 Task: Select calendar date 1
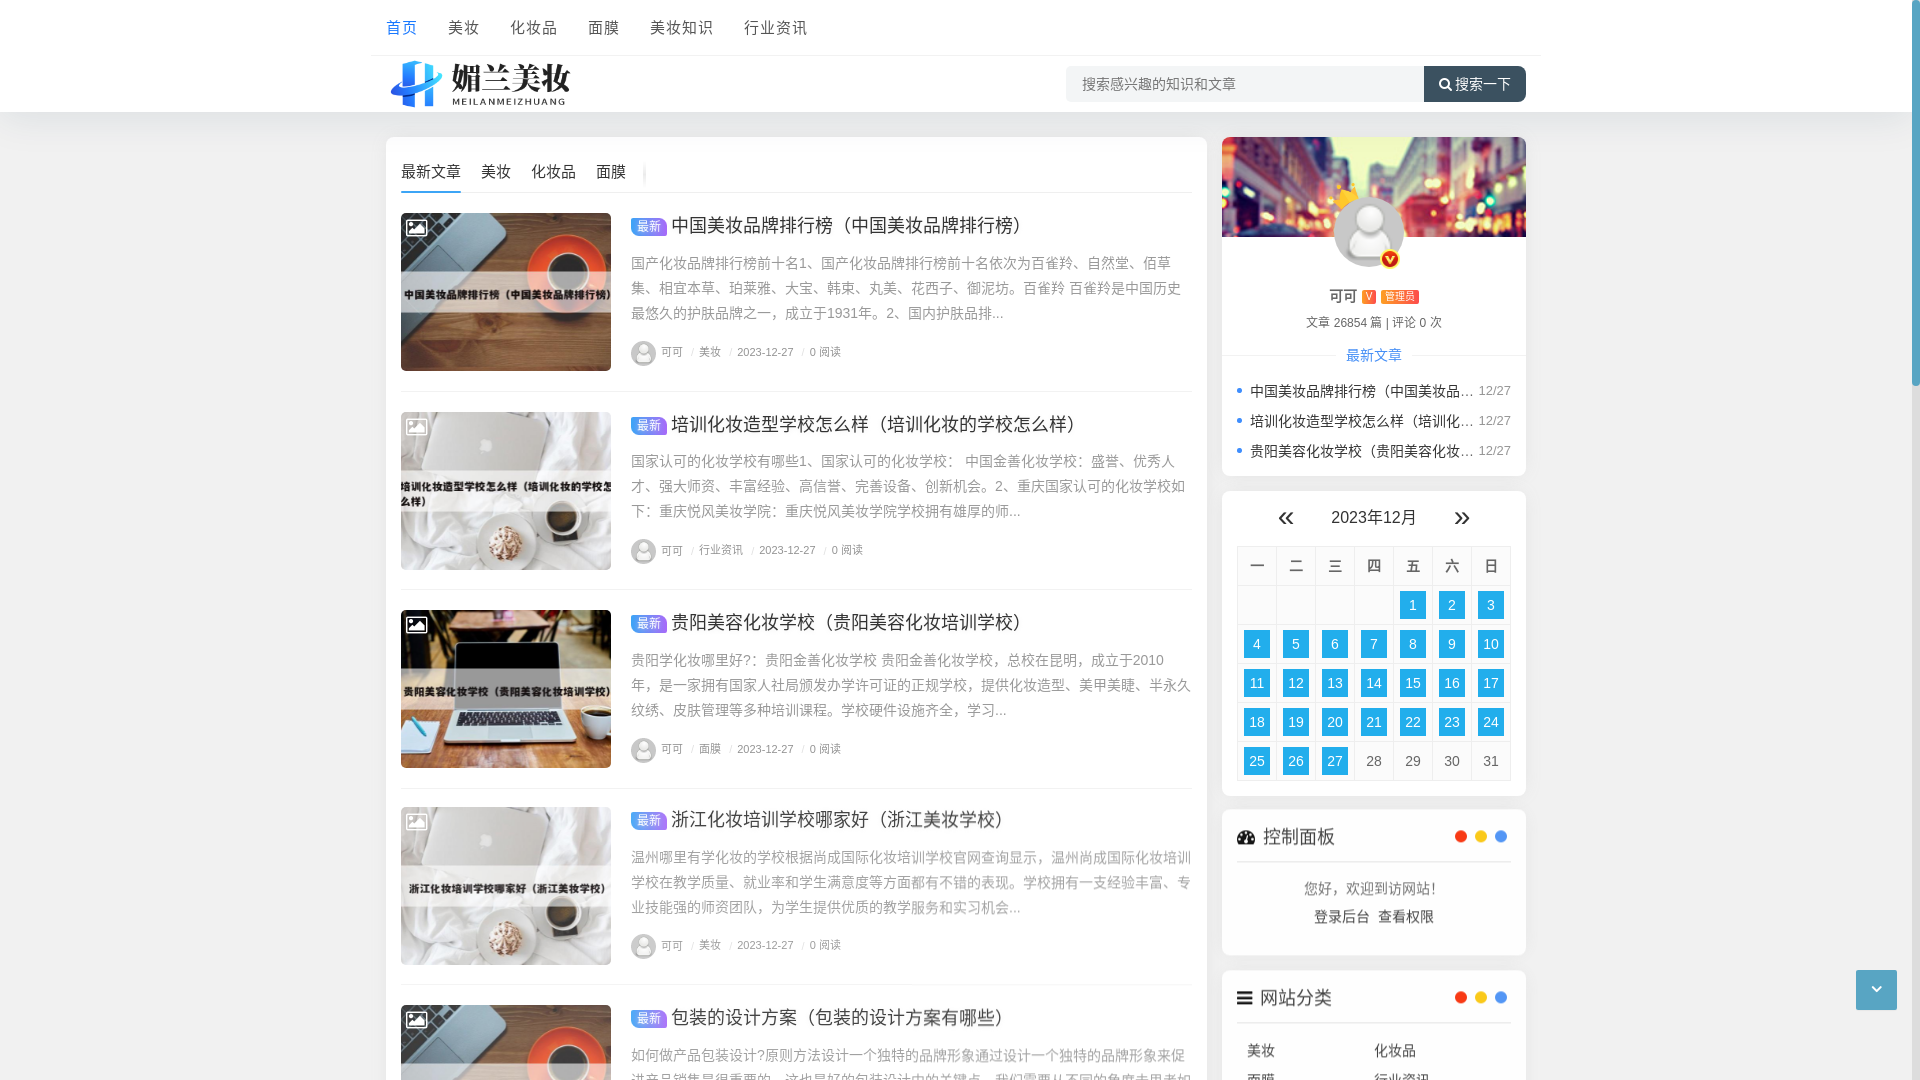pyautogui.click(x=1413, y=605)
